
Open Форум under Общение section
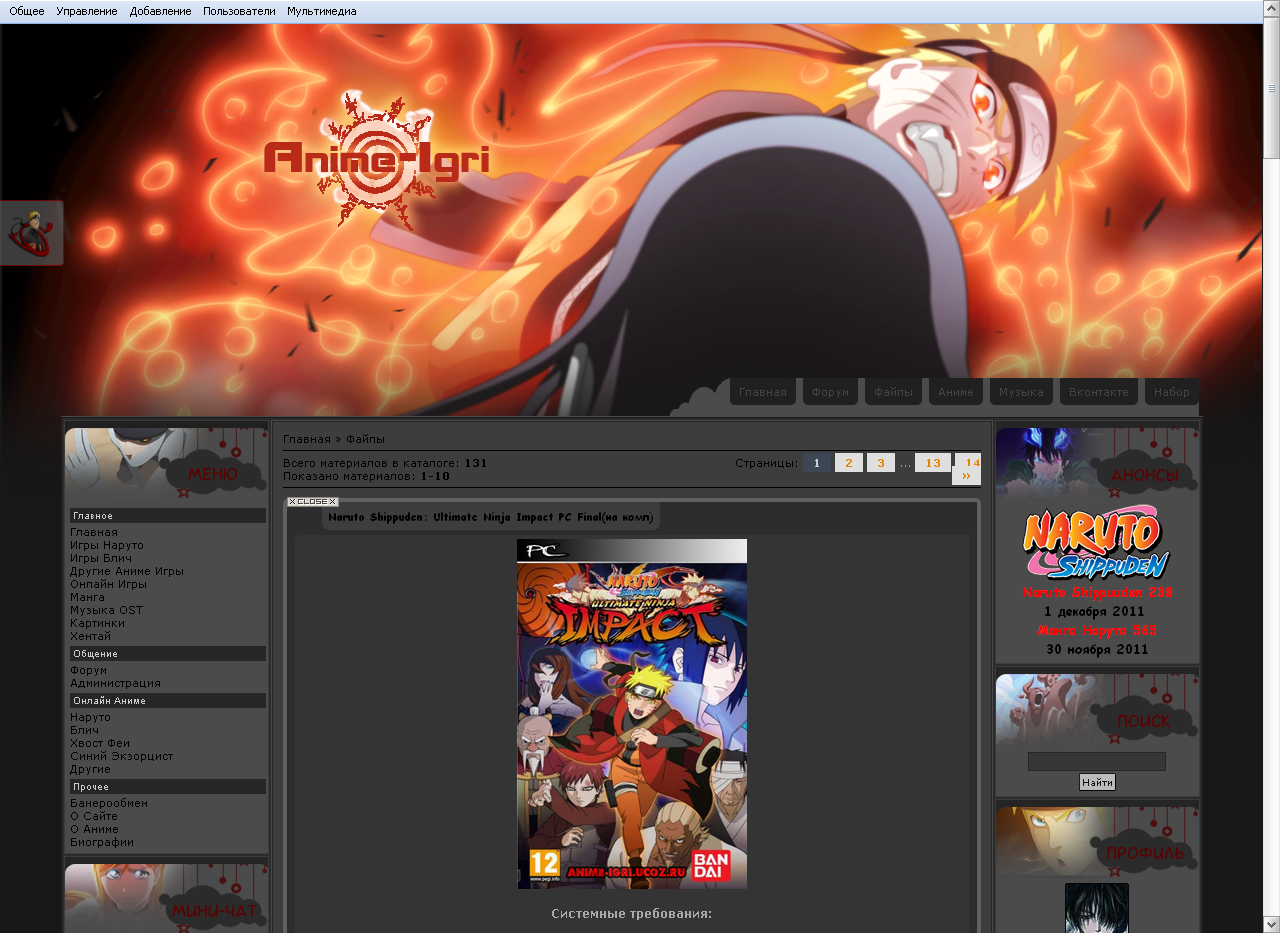(88, 670)
